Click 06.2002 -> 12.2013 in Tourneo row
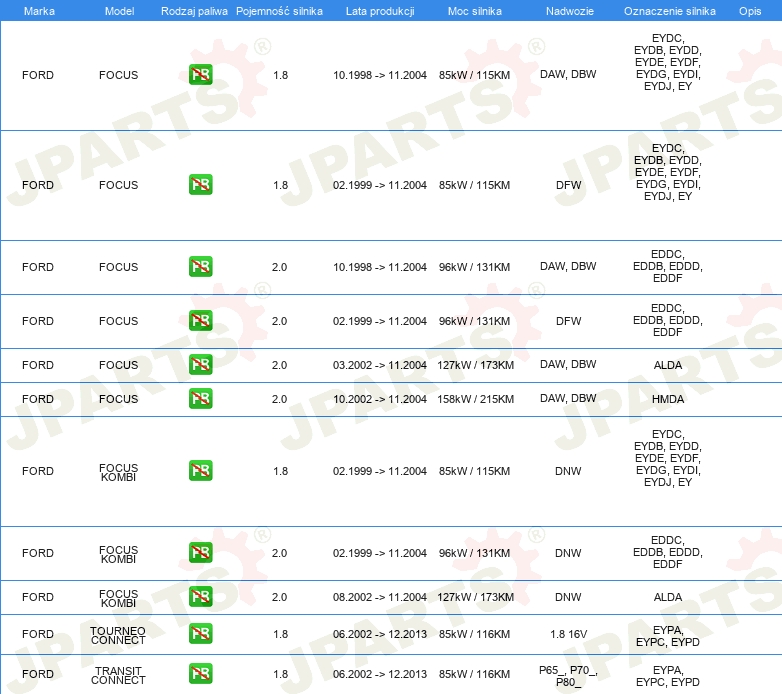The width and height of the screenshot is (782, 694). (380, 634)
